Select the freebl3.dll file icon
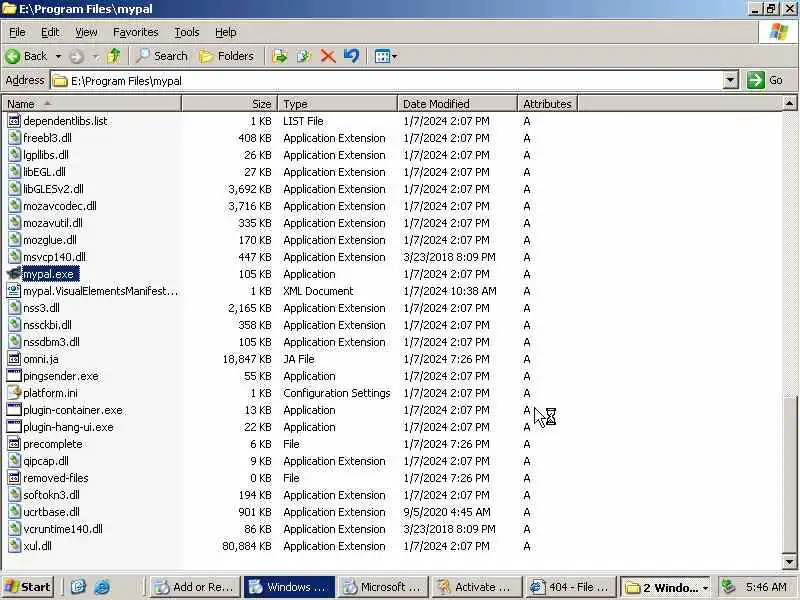 click(14, 138)
